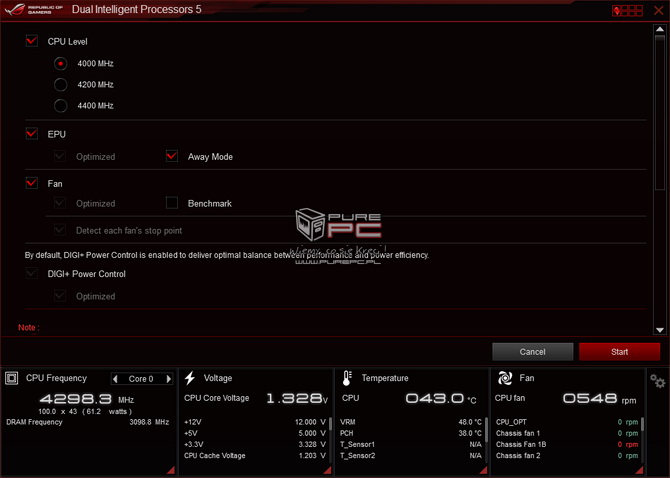The image size is (670, 478).
Task: Toggle DIGI+ Power Control Optimized checkbox
Action: click(60, 296)
